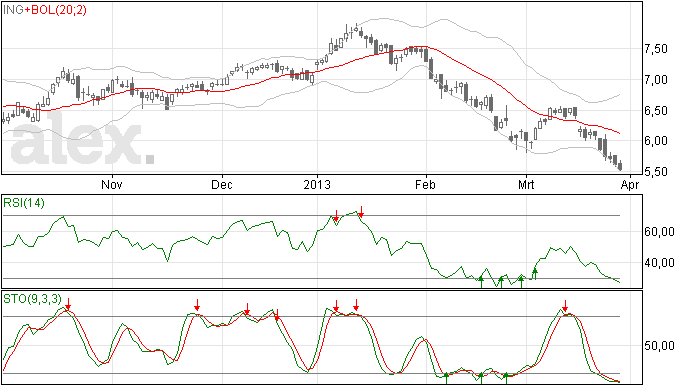Click the second green buy arrow on stochastic
The width and height of the screenshot is (690, 387).
[481, 378]
